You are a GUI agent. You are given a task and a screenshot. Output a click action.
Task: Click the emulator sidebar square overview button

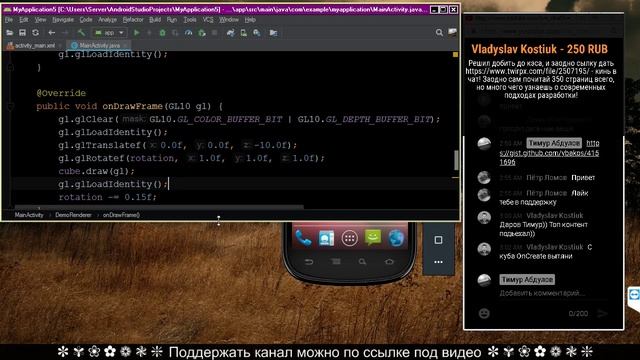click(438, 240)
